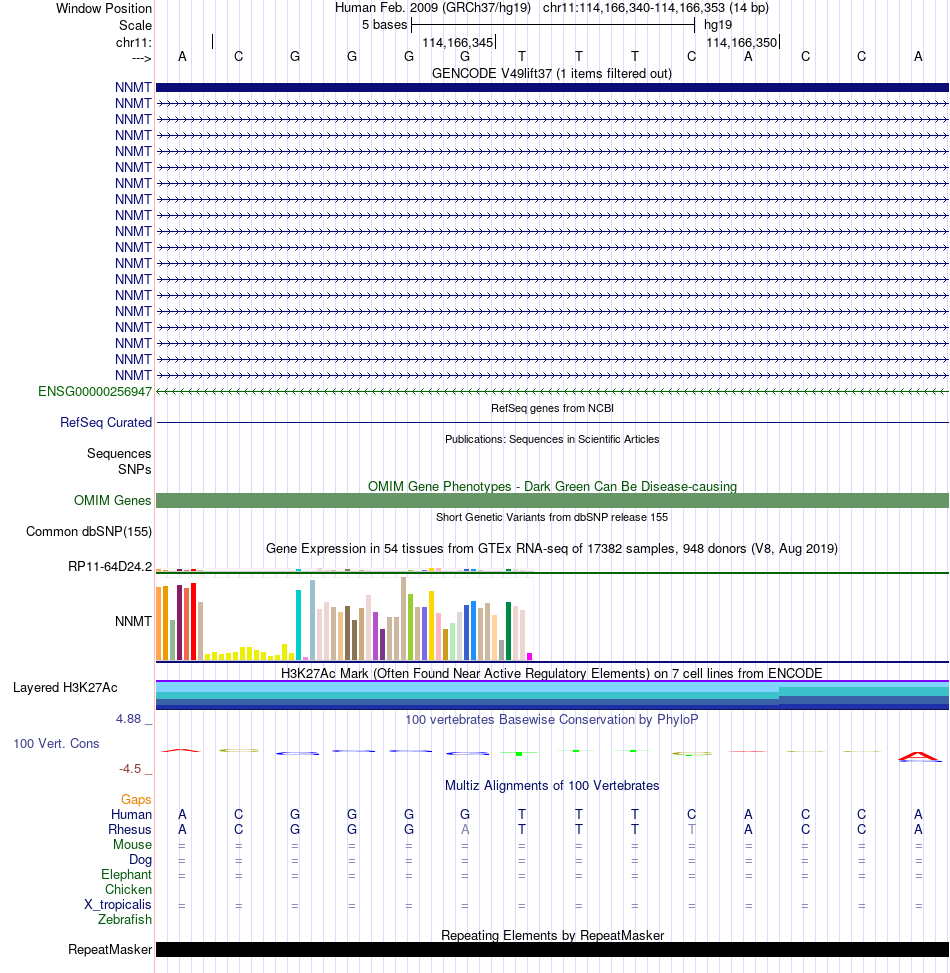Image resolution: width=950 pixels, height=973 pixels.
Task: Click the Zebrafish alignment row label
Action: pos(125,919)
